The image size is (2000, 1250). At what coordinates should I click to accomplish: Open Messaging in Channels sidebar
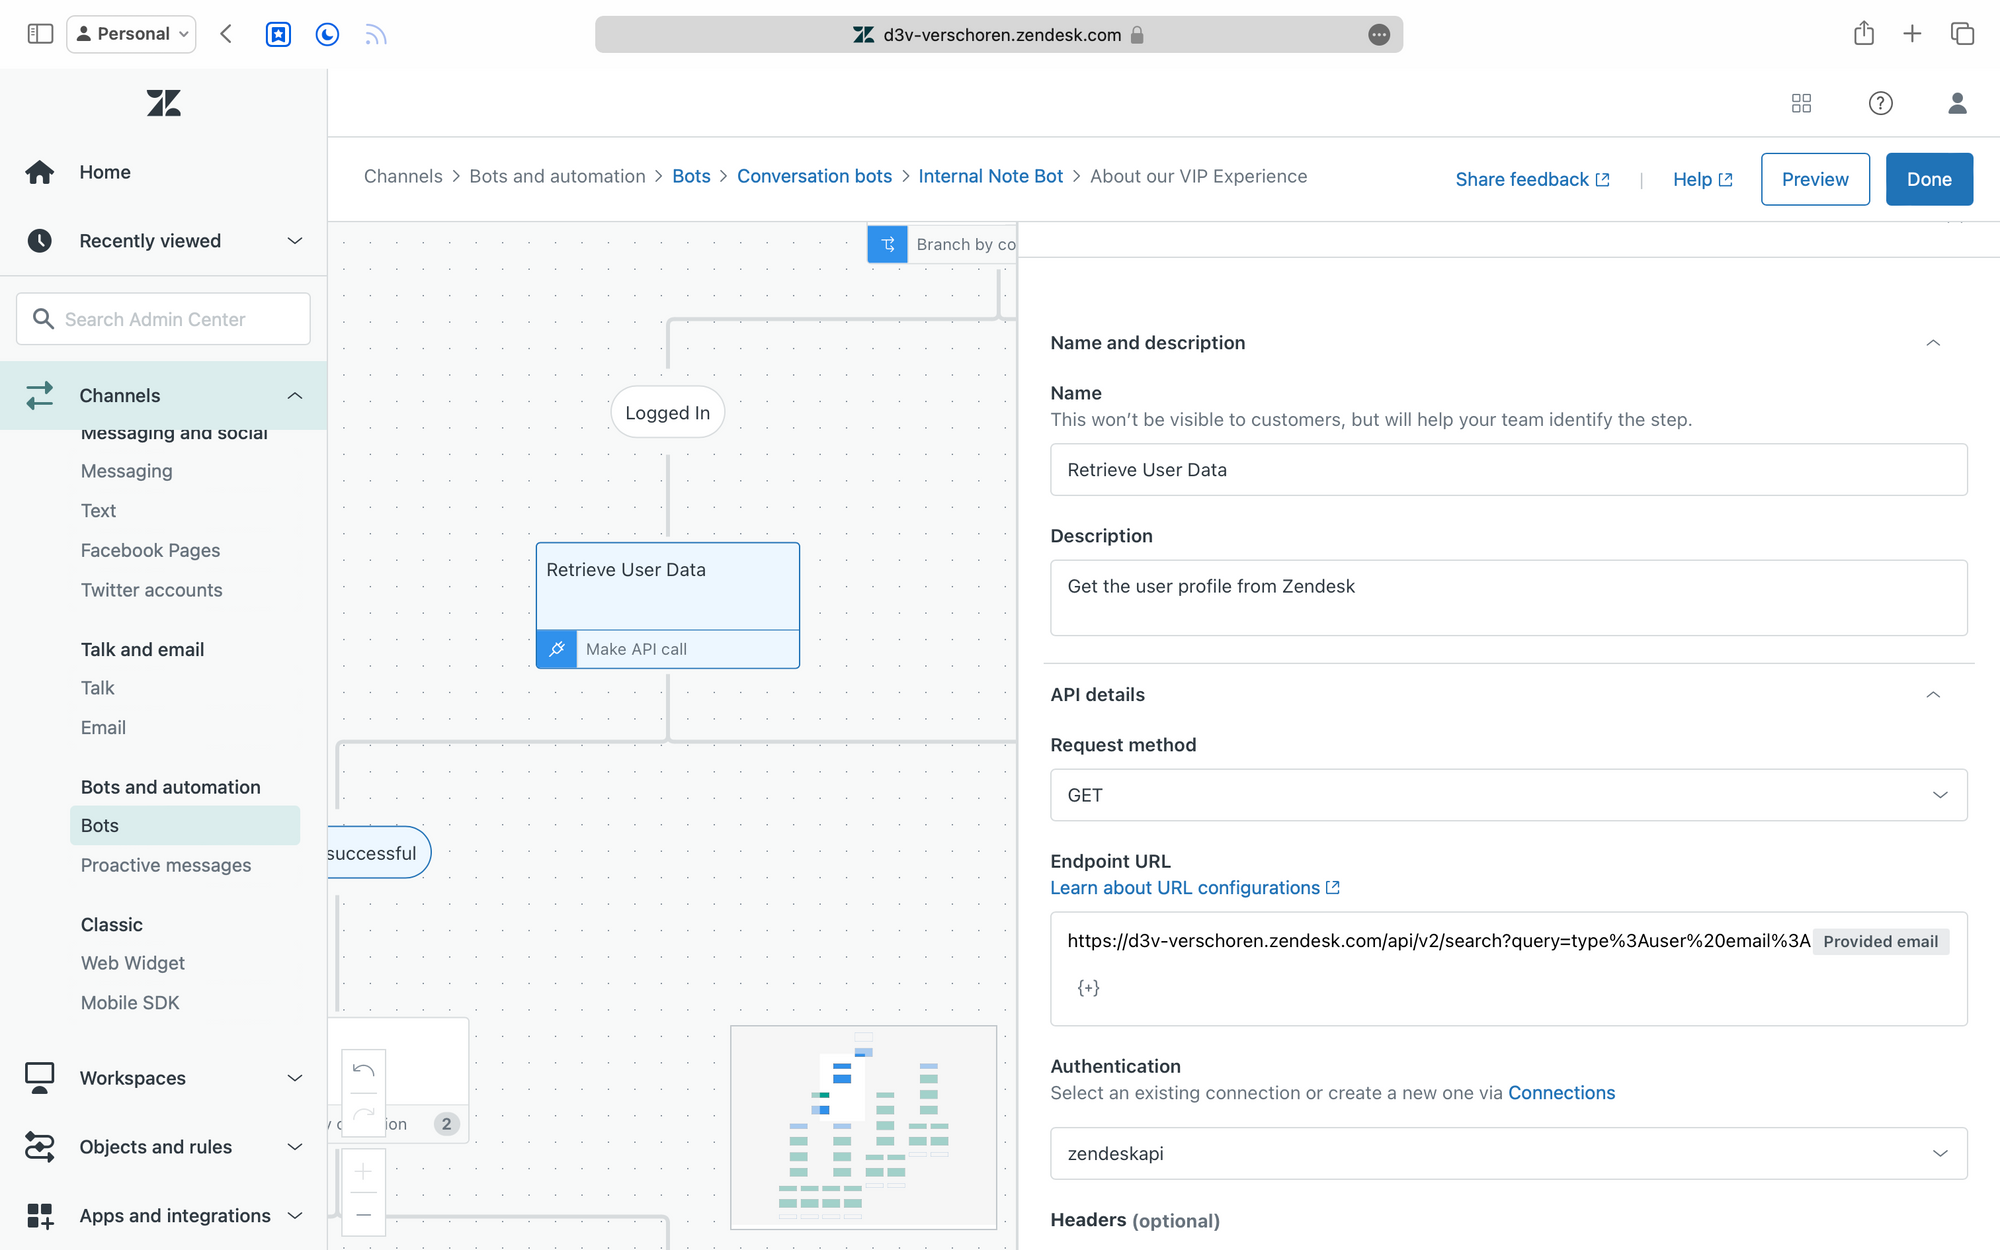127,471
